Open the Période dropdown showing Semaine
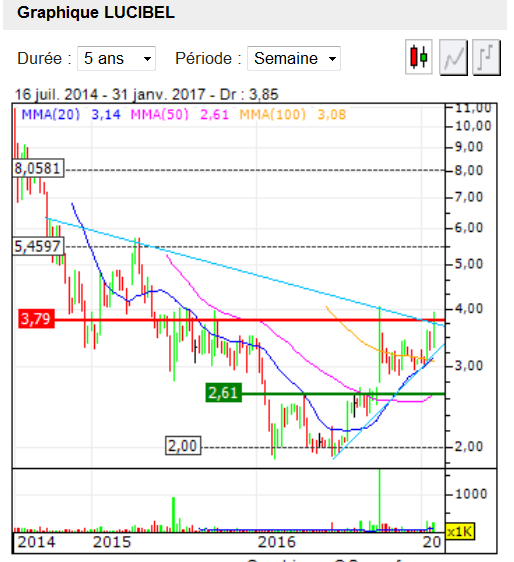The height and width of the screenshot is (562, 514). click(294, 58)
